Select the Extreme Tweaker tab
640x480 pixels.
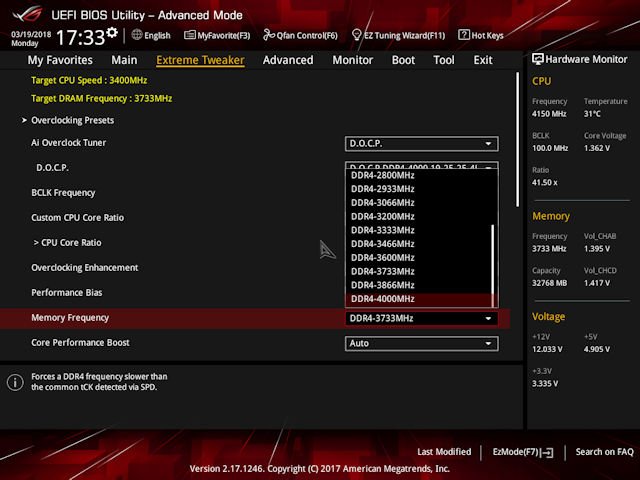point(200,60)
